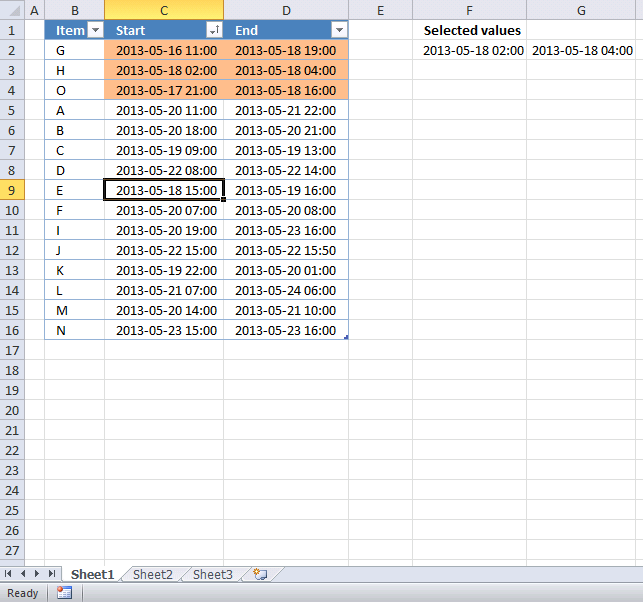Screen dimensions: 643x602
Task: Select row 27 header
Action: point(12,550)
